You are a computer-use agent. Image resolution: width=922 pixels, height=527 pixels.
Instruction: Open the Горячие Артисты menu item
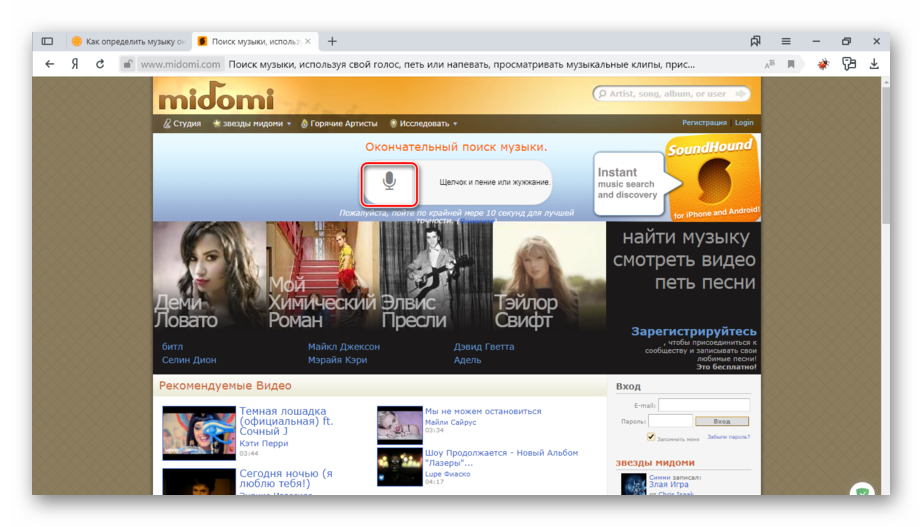click(339, 124)
